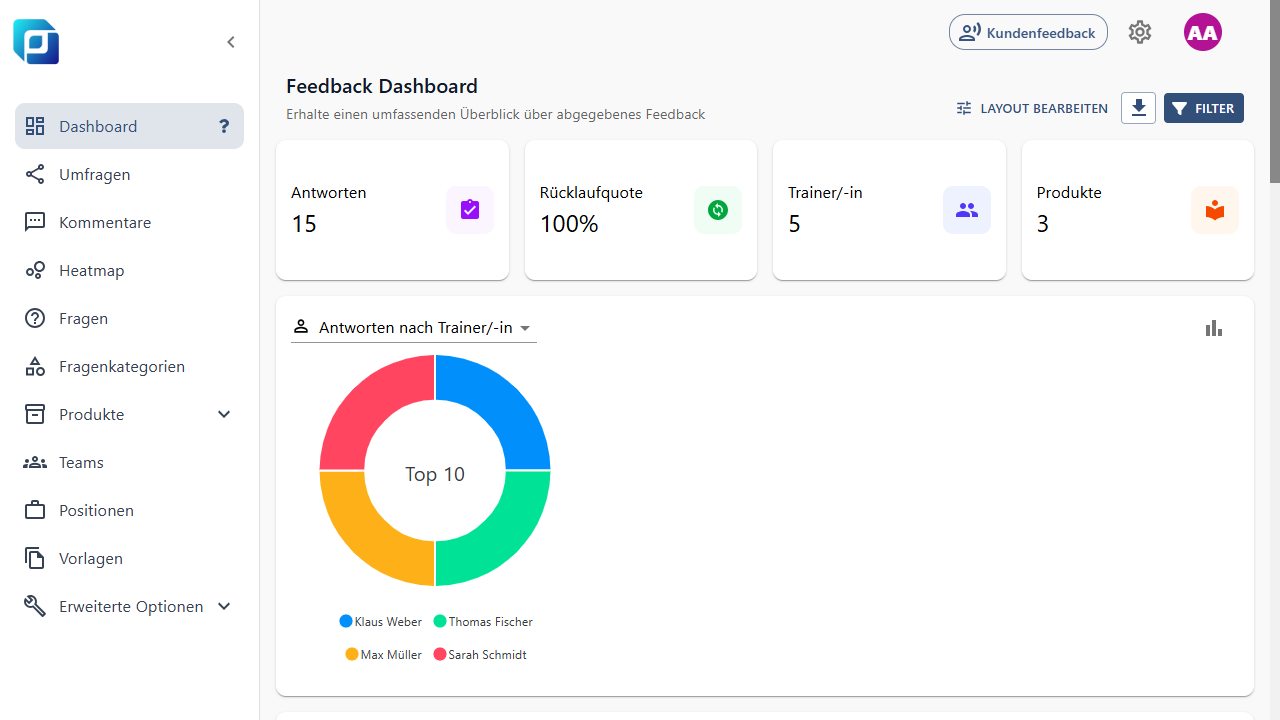Click the orange donut chart segment
Viewport: 1280px width, 720px height.
pyautogui.click(x=367, y=537)
